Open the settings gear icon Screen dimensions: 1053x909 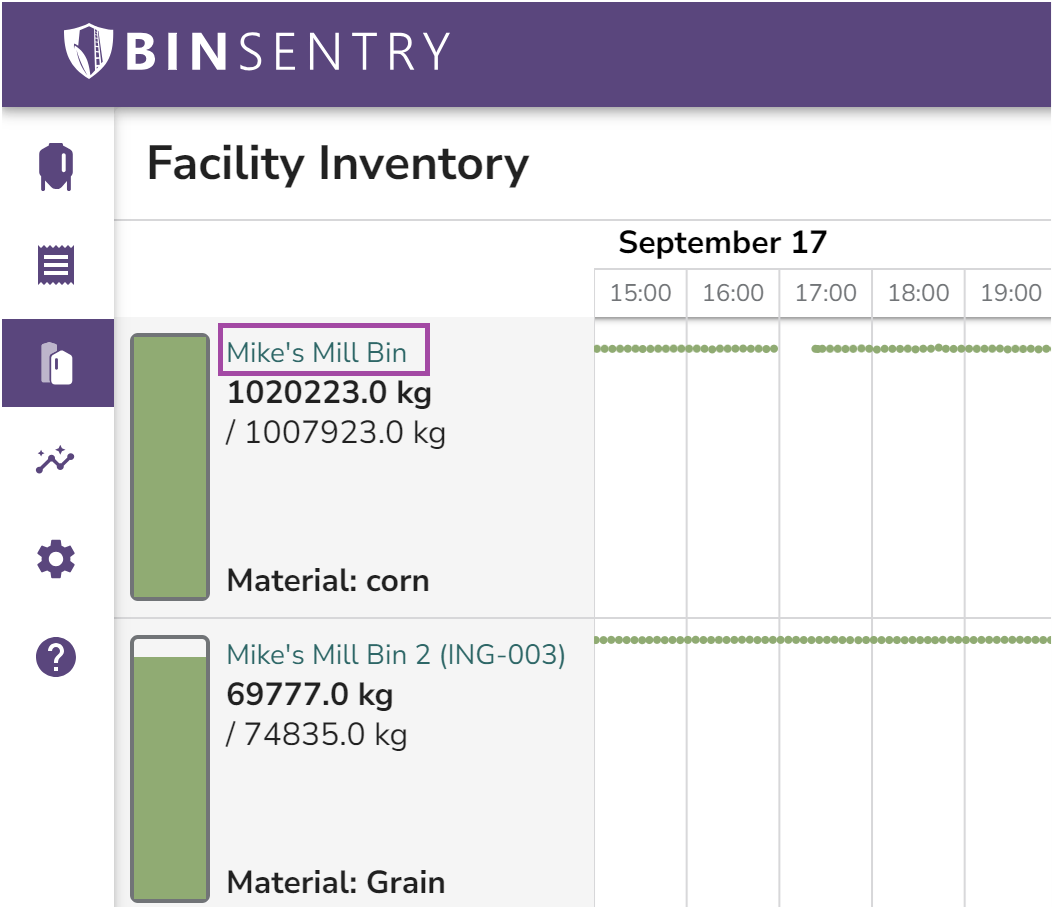pyautogui.click(x=56, y=559)
